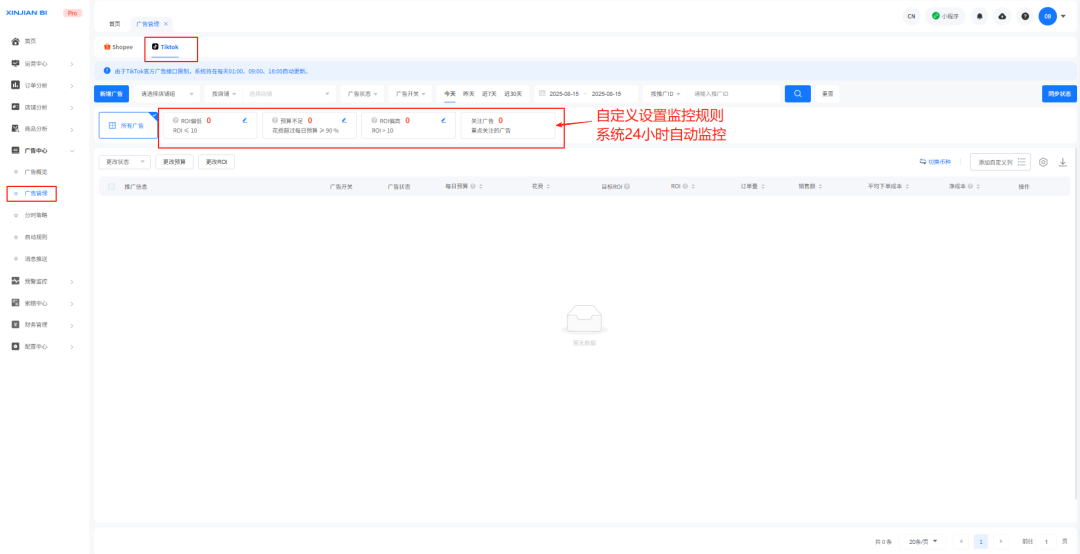This screenshot has width=1080, height=554.
Task: Edit the ROI偏高 rule pencil icon
Action: point(444,120)
